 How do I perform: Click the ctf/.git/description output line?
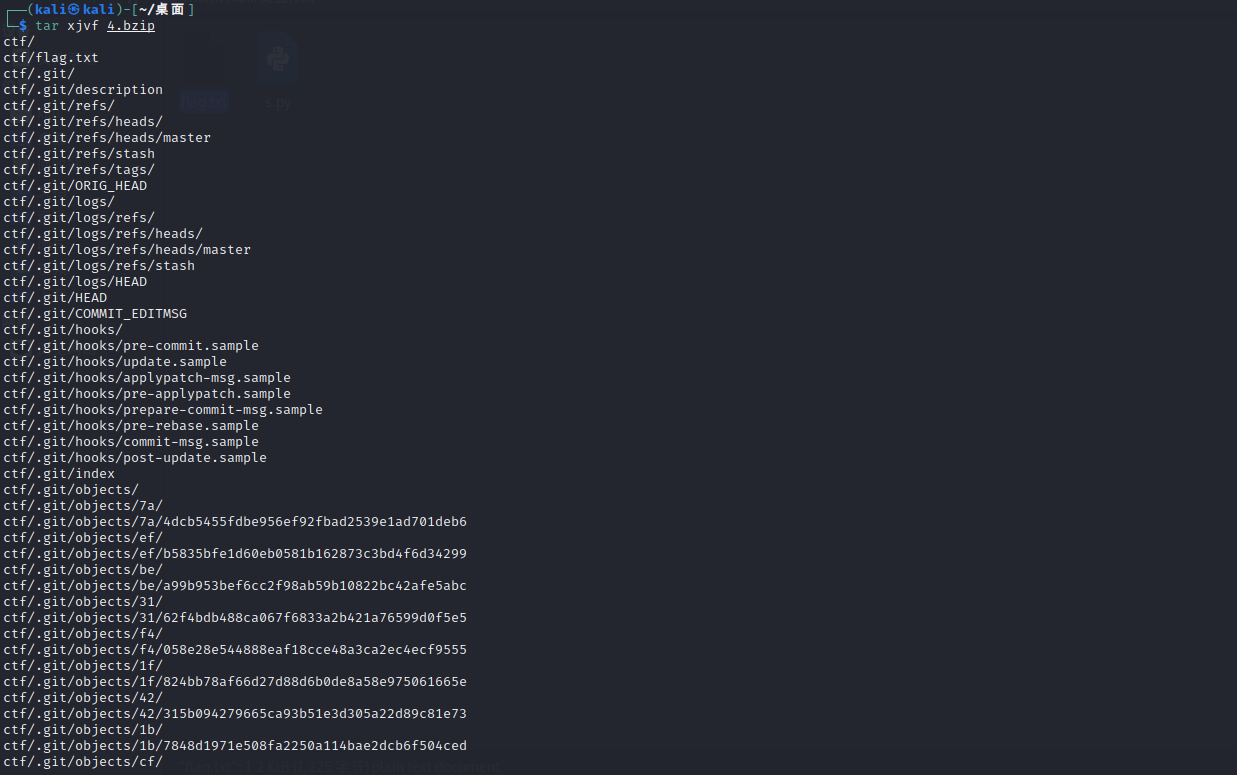(x=83, y=90)
